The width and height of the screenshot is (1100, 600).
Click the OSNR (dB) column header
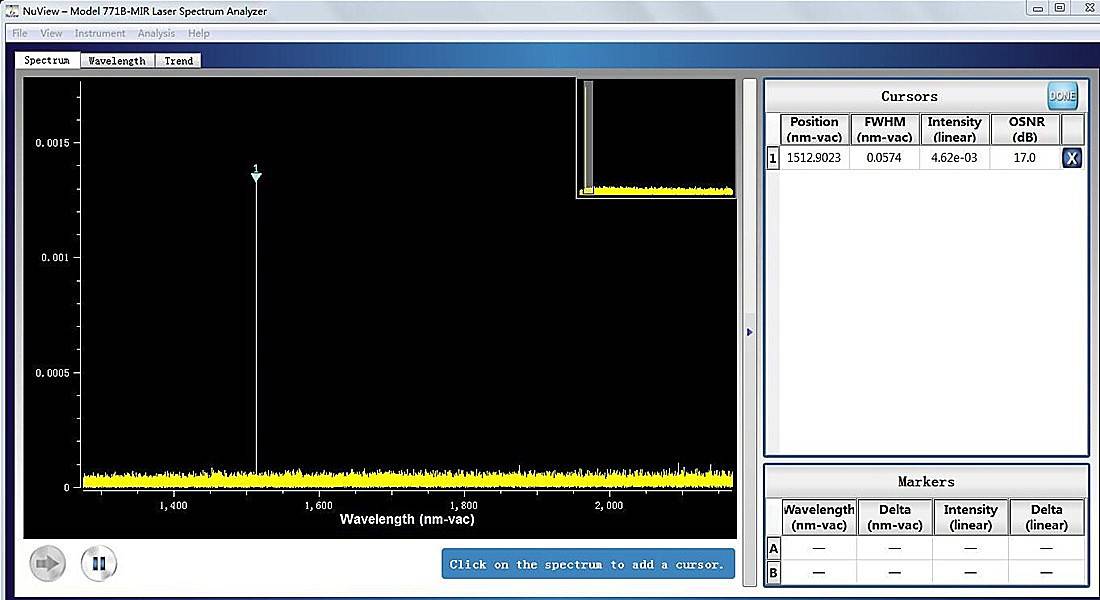[x=1025, y=129]
